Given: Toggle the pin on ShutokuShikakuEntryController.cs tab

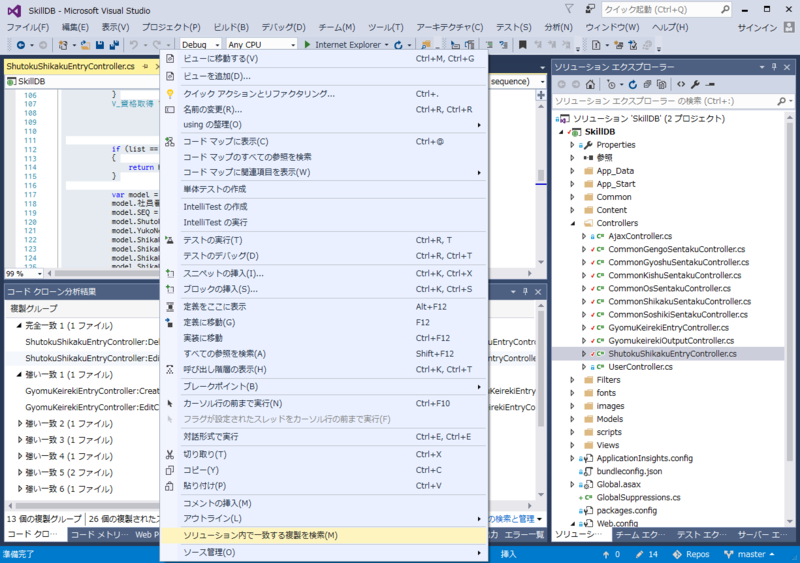Looking at the screenshot, I should click(145, 66).
